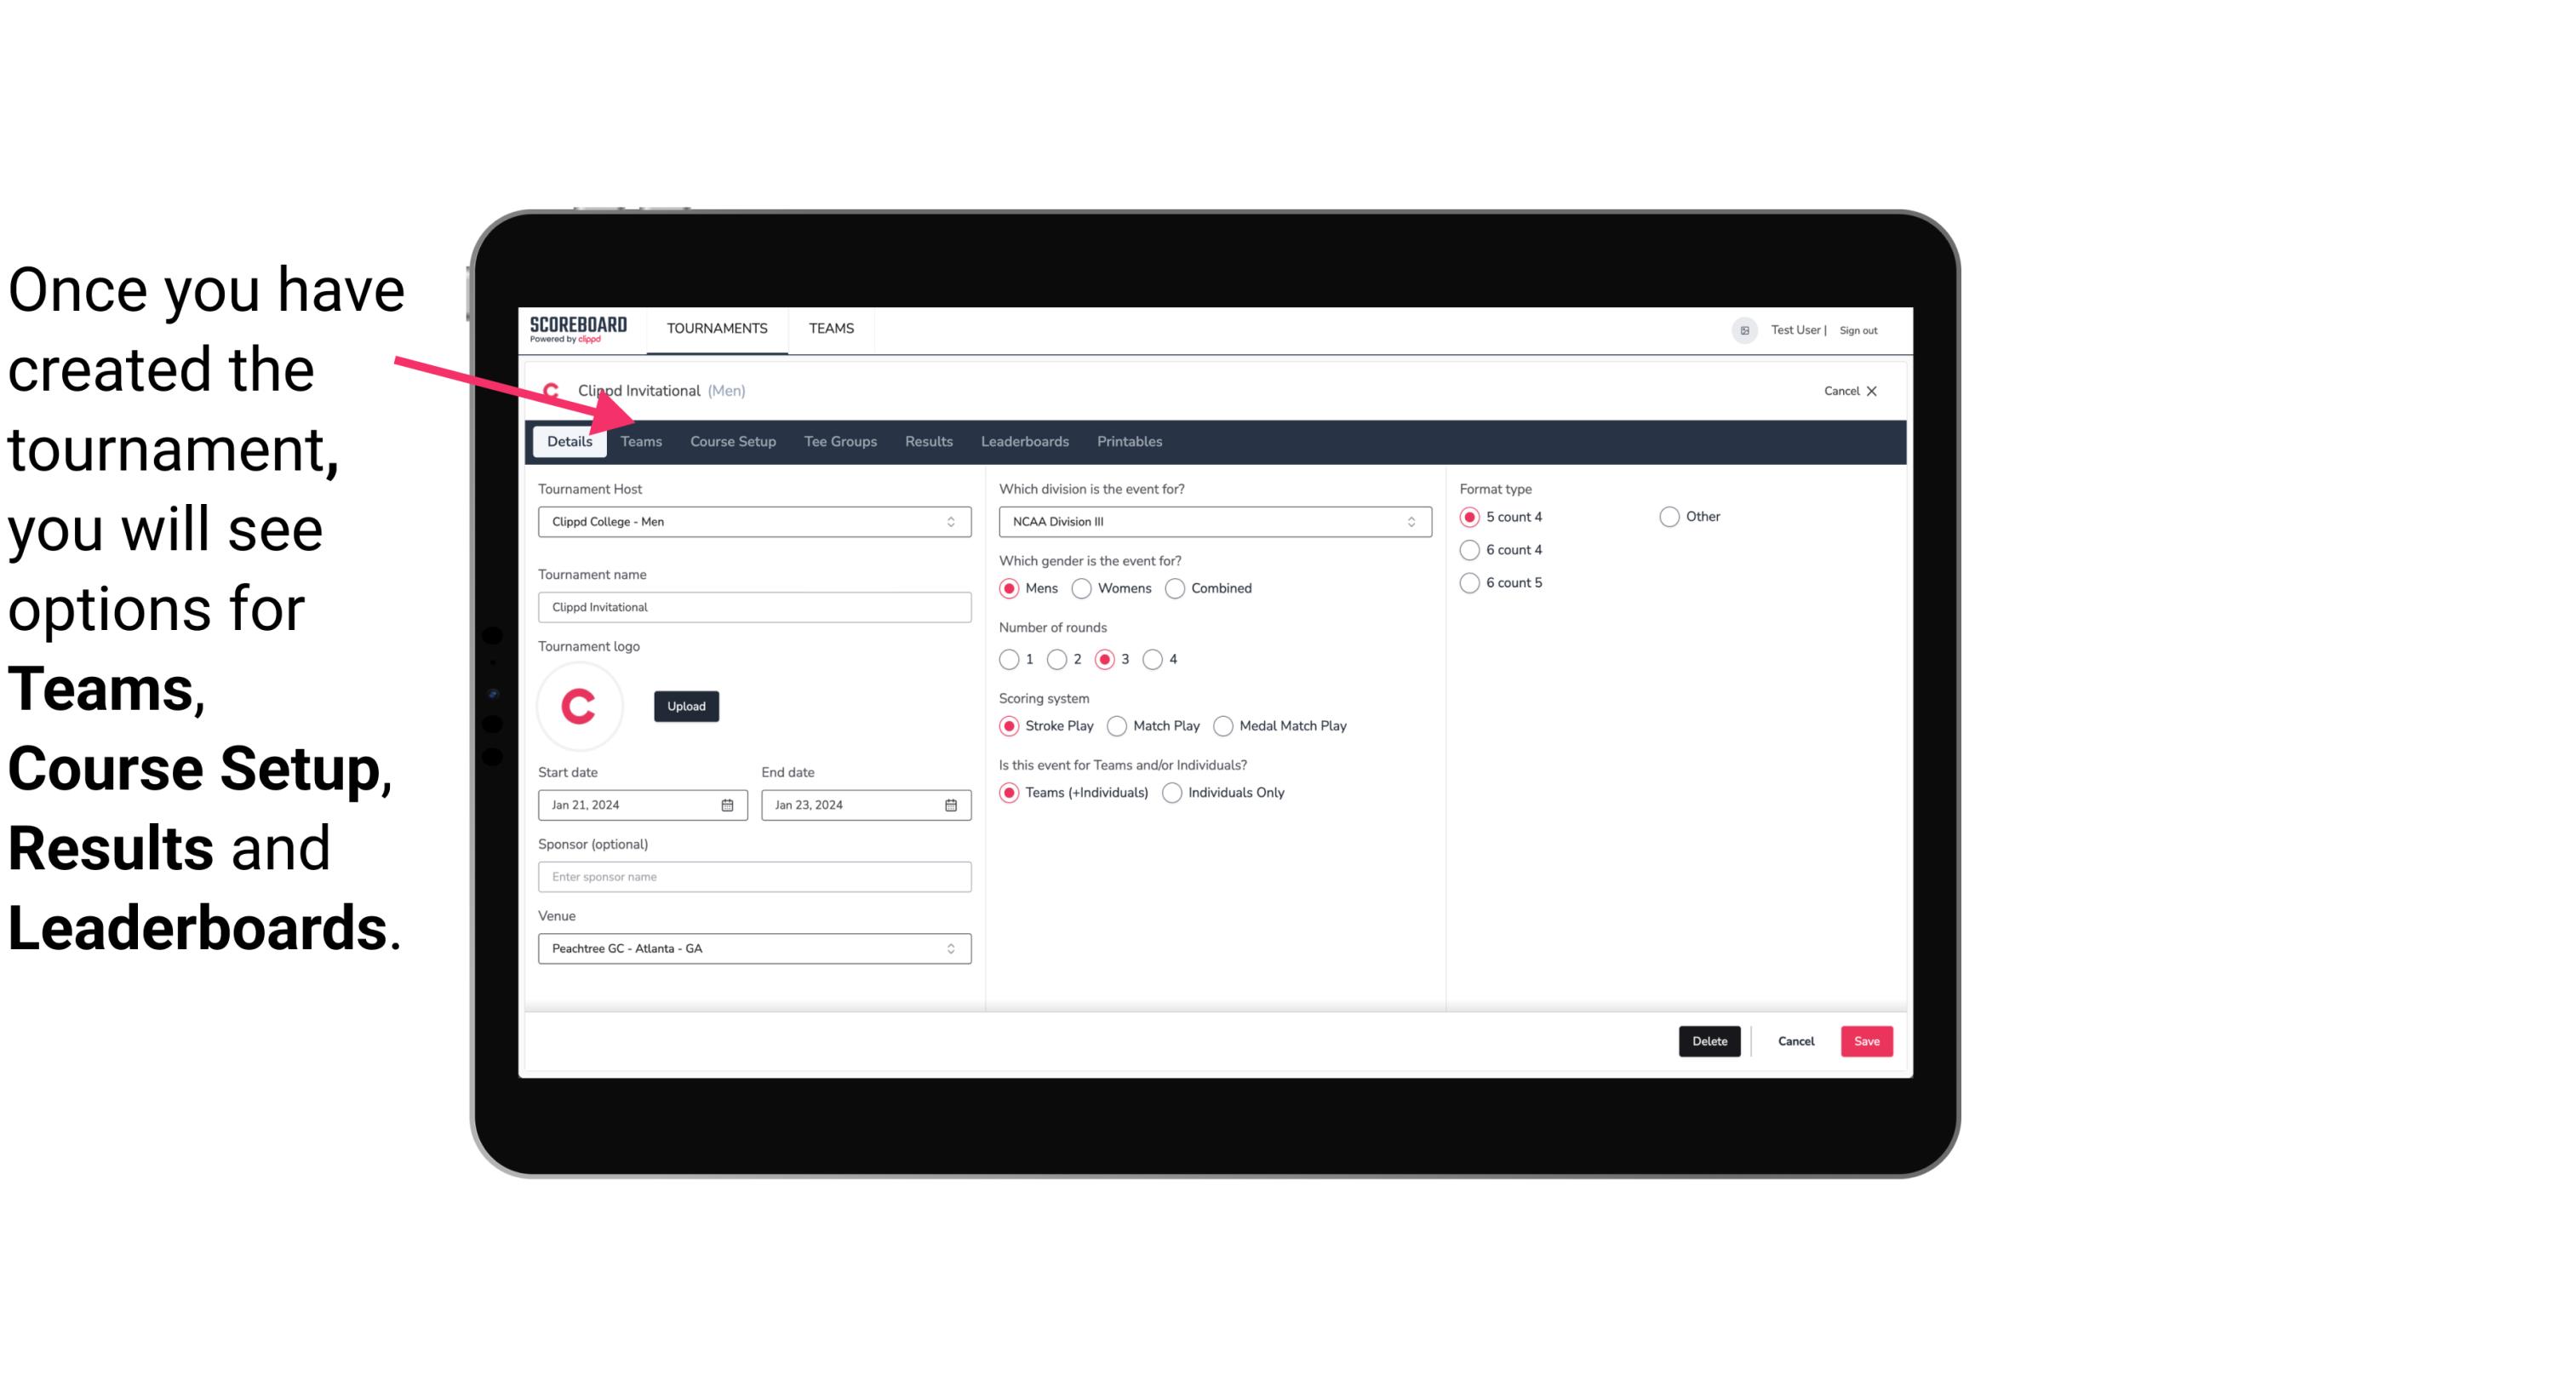Image resolution: width=2576 pixels, height=1386 pixels.
Task: Click the Tournament name input field
Action: coord(754,606)
